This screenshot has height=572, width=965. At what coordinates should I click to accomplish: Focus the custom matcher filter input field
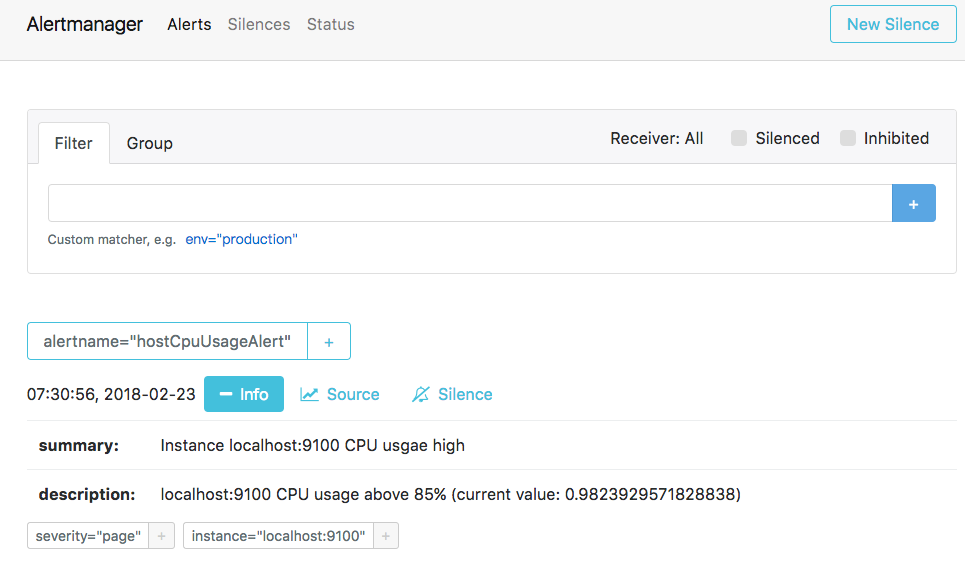click(x=470, y=203)
